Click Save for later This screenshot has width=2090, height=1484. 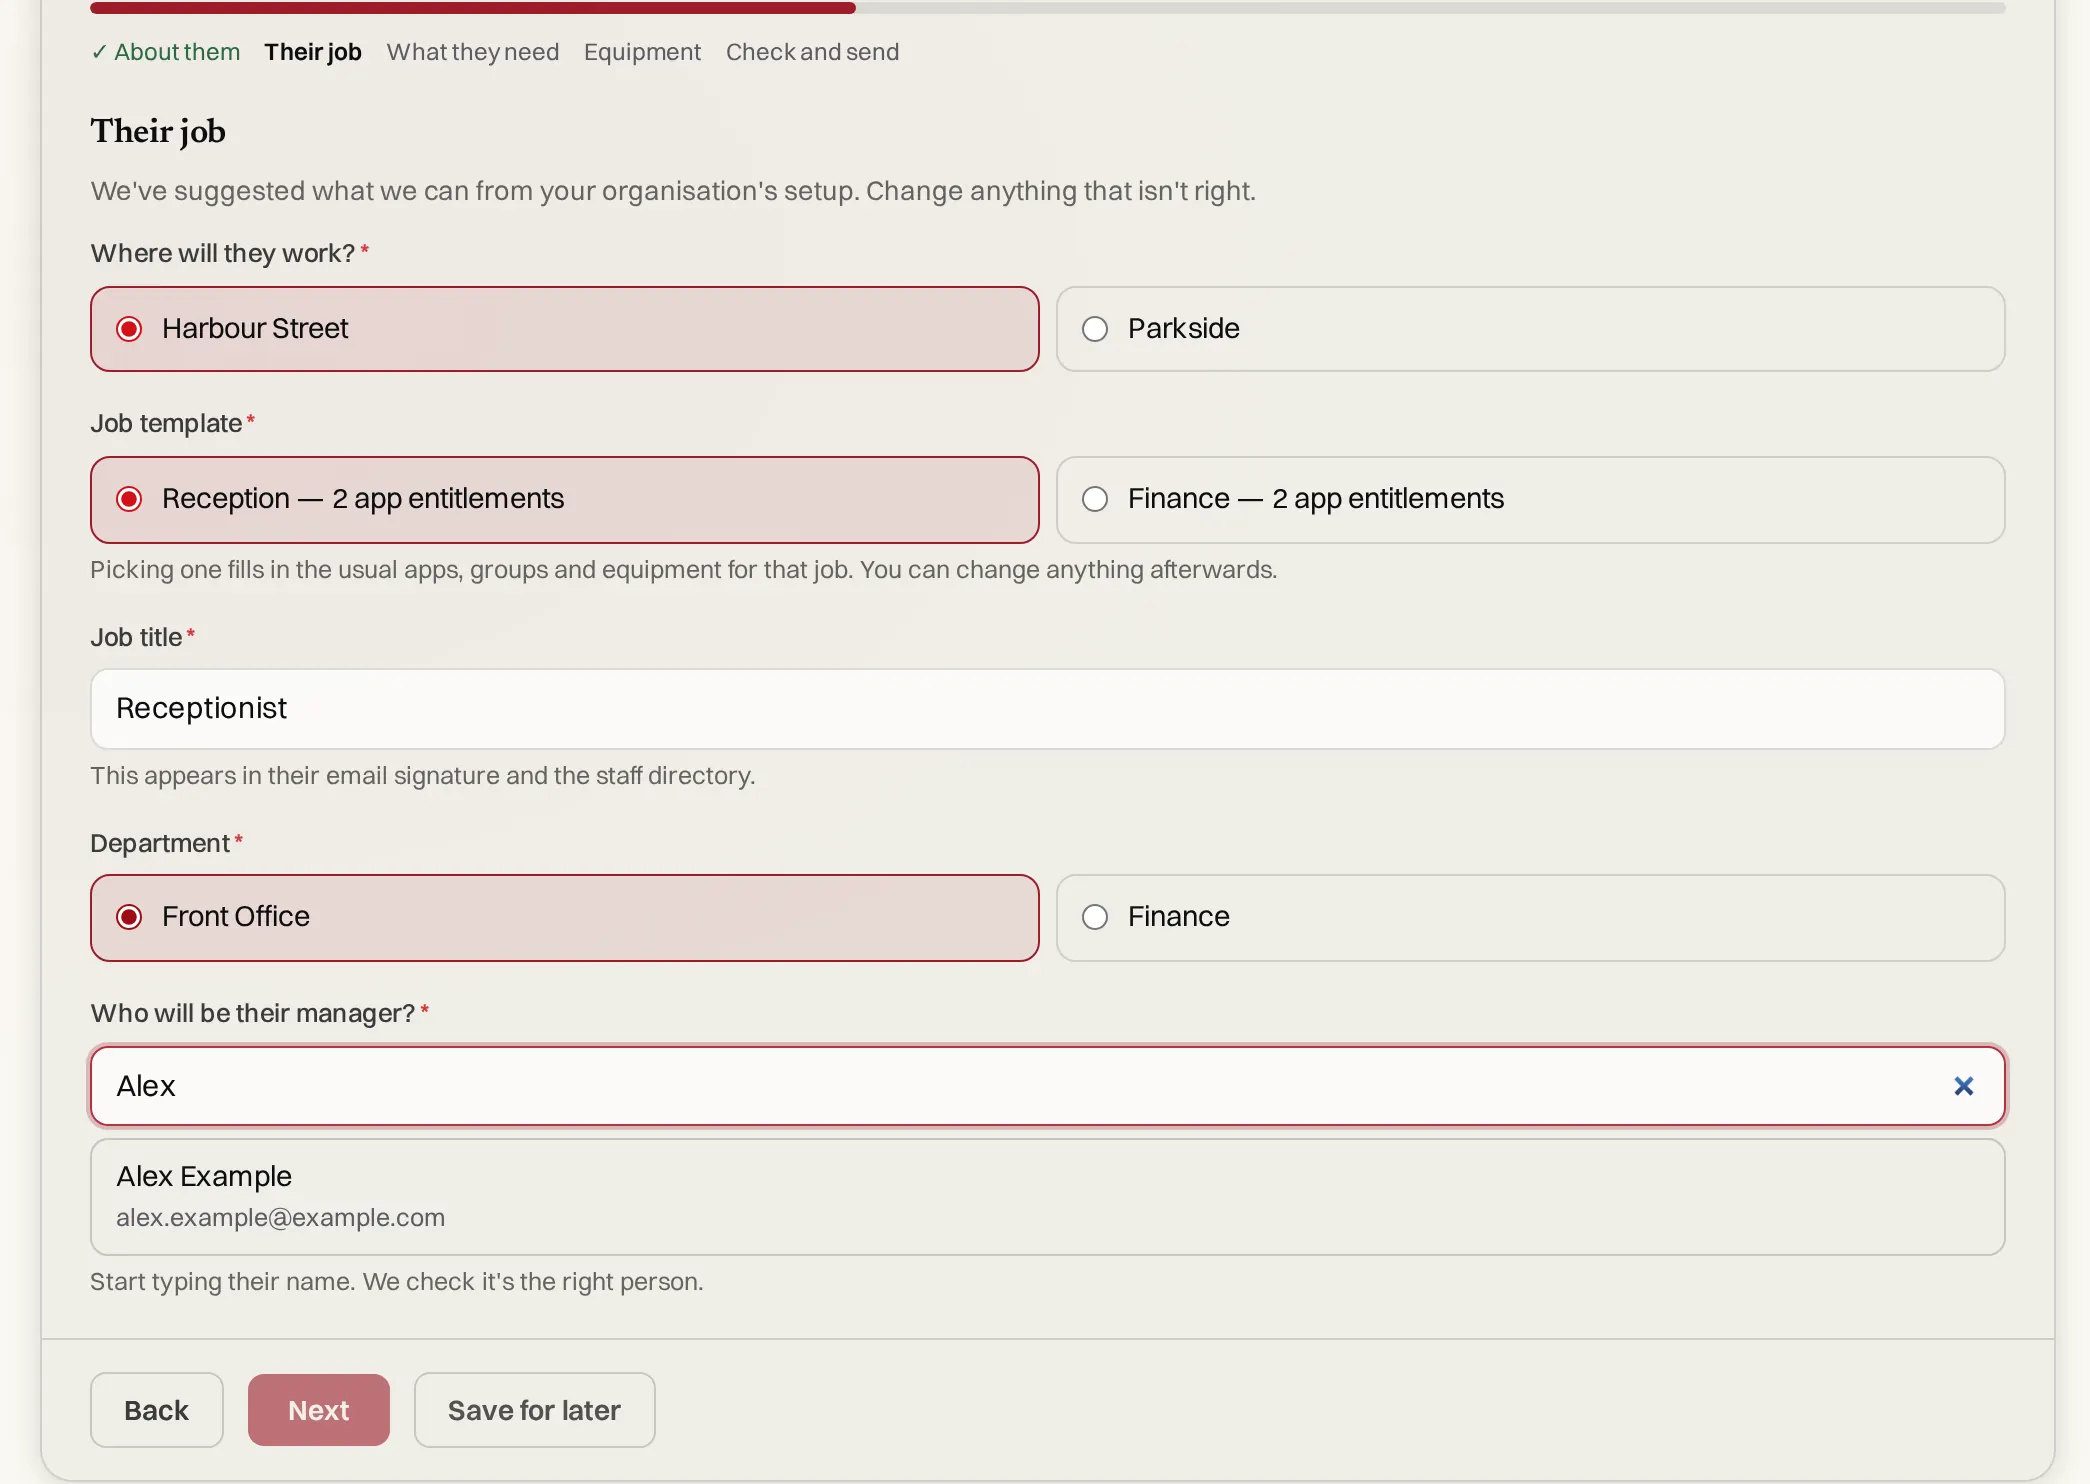click(x=535, y=1410)
